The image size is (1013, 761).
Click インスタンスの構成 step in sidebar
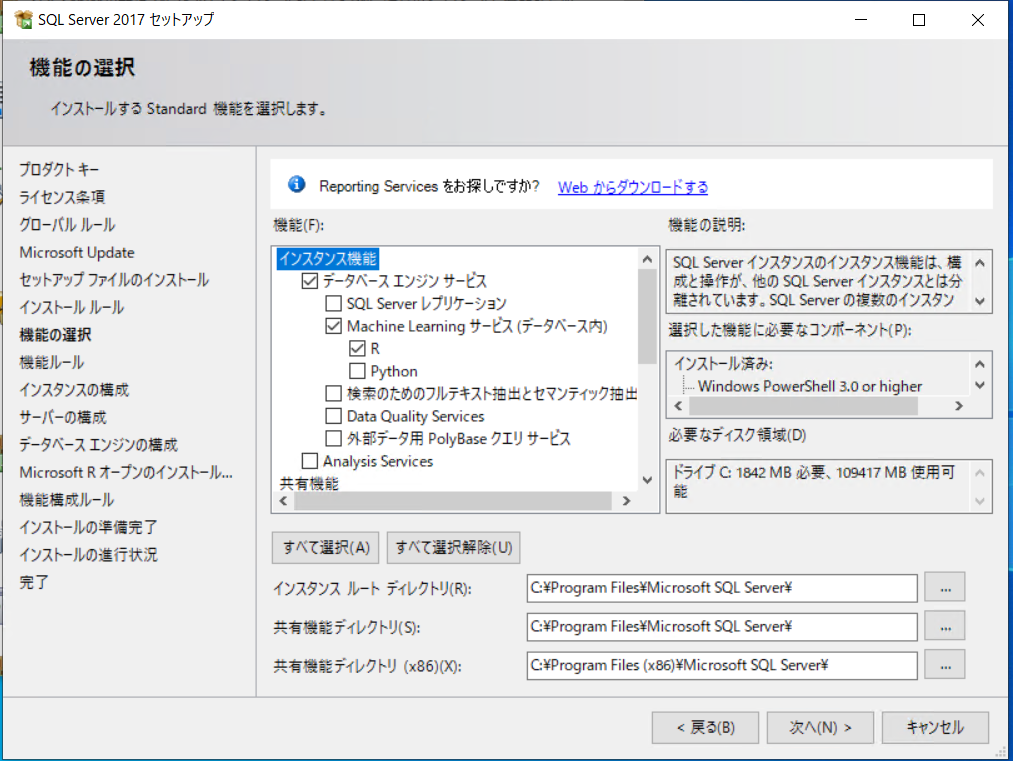[74, 390]
